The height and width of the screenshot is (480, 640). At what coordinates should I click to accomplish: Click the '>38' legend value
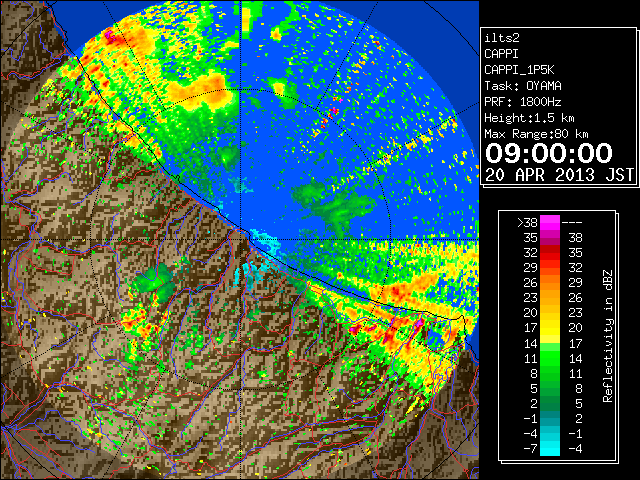pyautogui.click(x=527, y=222)
